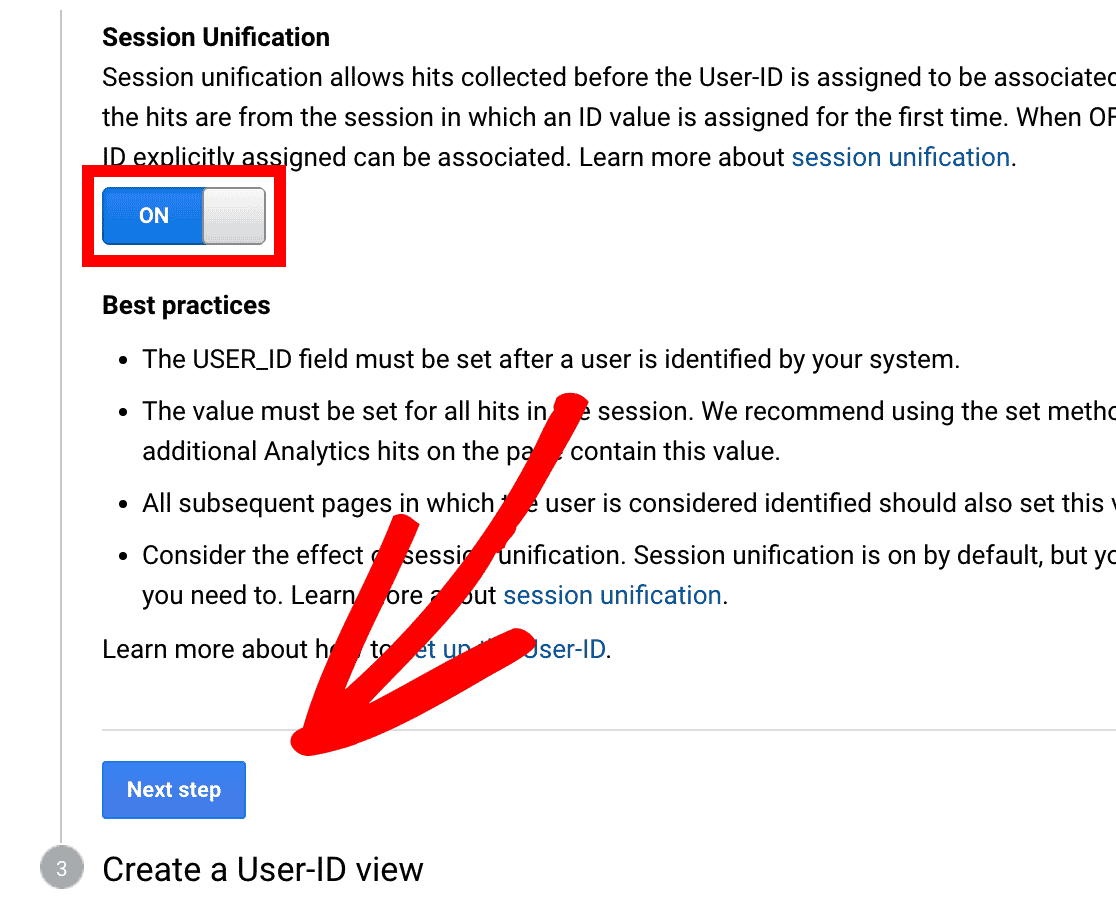Click the Session unification allows hits description text
1116x914 pixels.
[609, 117]
